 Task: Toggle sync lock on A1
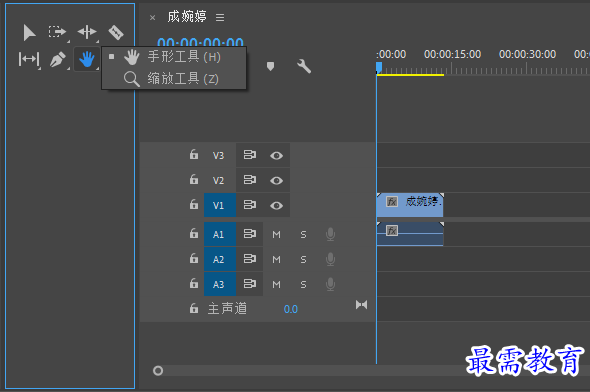(249, 234)
